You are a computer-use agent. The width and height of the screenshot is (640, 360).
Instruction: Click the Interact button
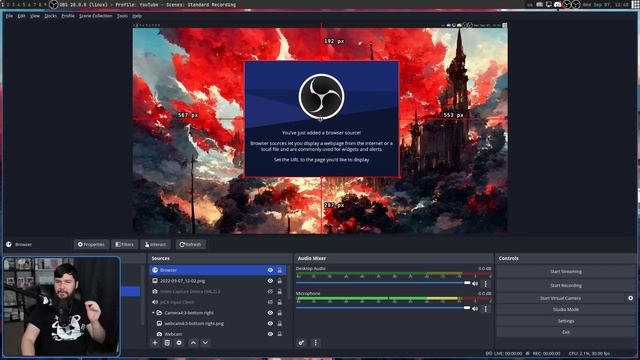tap(155, 244)
